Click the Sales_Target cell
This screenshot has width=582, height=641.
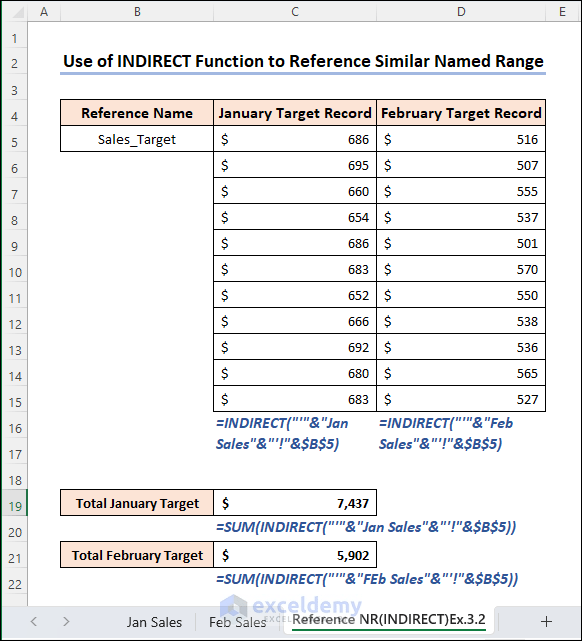point(137,139)
